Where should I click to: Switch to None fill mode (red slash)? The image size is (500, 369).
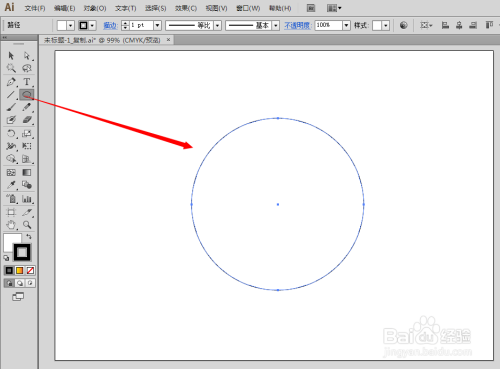30,270
